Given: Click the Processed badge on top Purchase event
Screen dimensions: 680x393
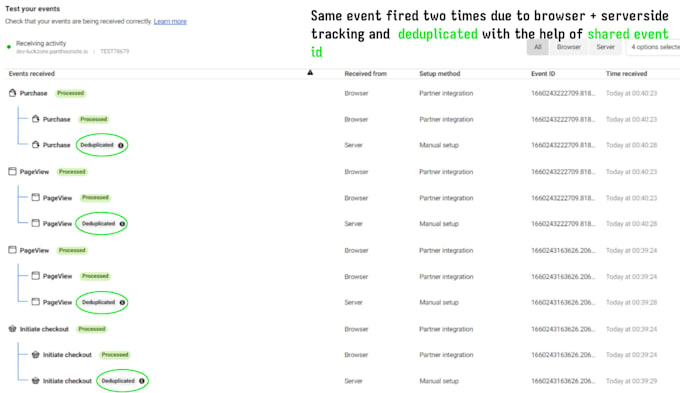Looking at the screenshot, I should [71, 93].
